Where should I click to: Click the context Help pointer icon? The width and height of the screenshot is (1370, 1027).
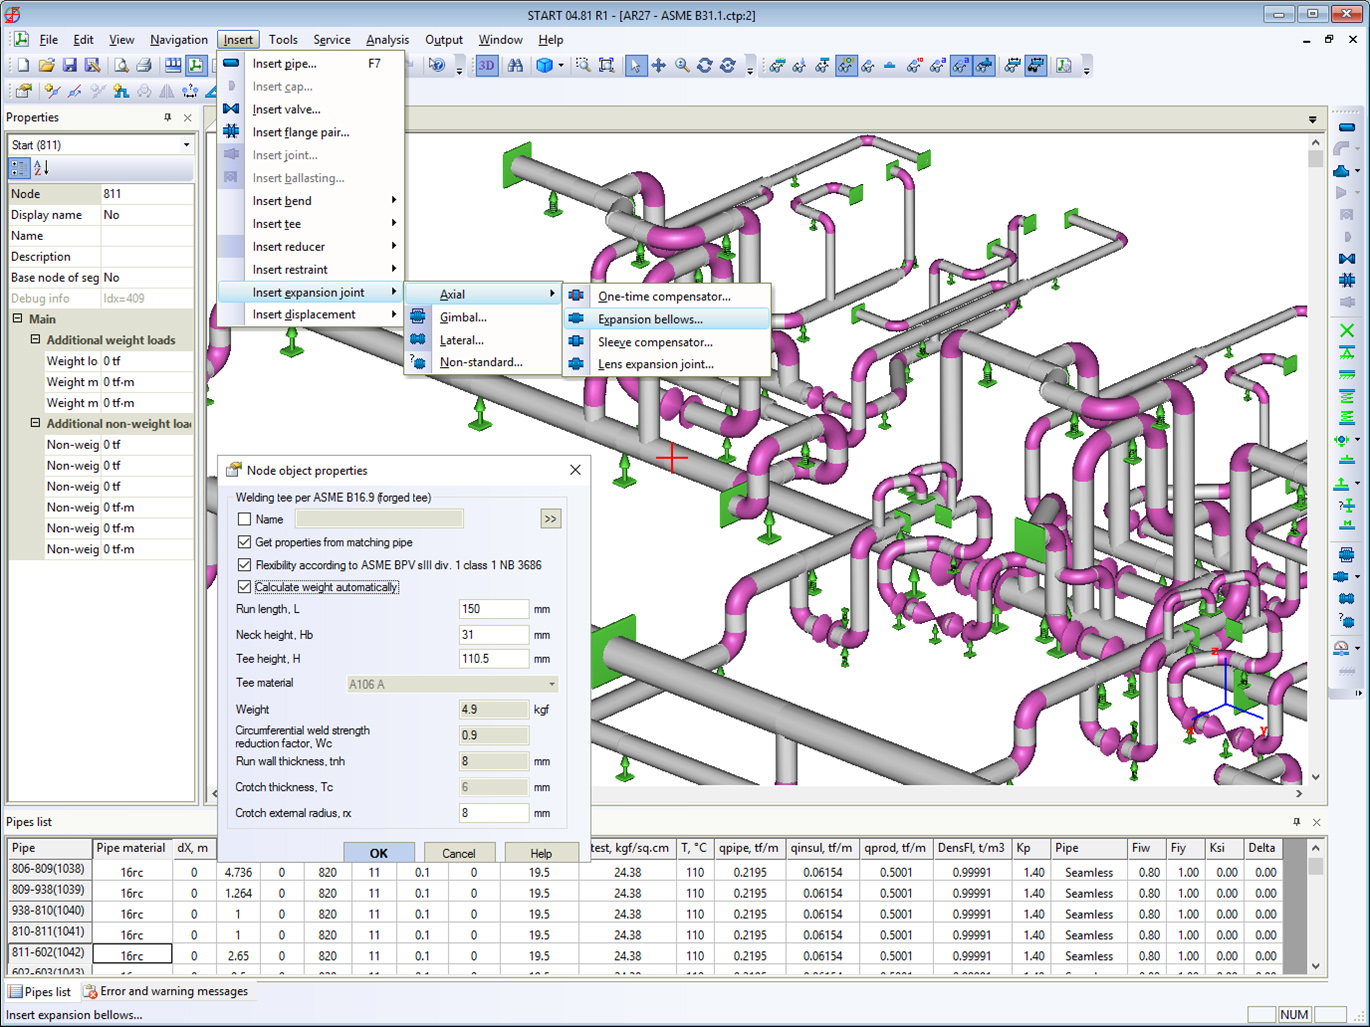tap(437, 65)
